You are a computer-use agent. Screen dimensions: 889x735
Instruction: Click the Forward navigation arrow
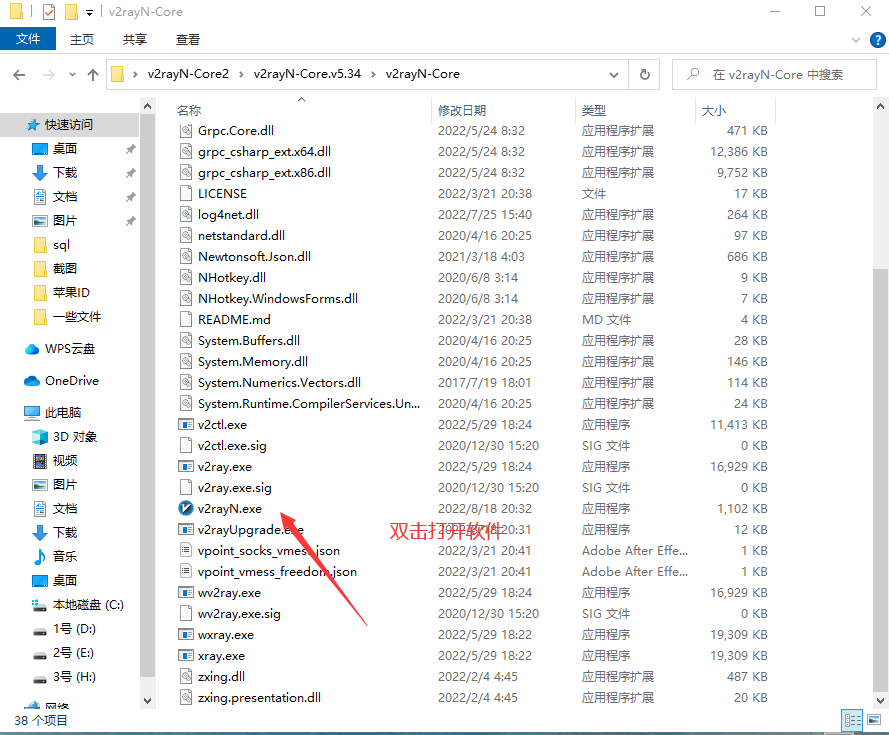49,74
